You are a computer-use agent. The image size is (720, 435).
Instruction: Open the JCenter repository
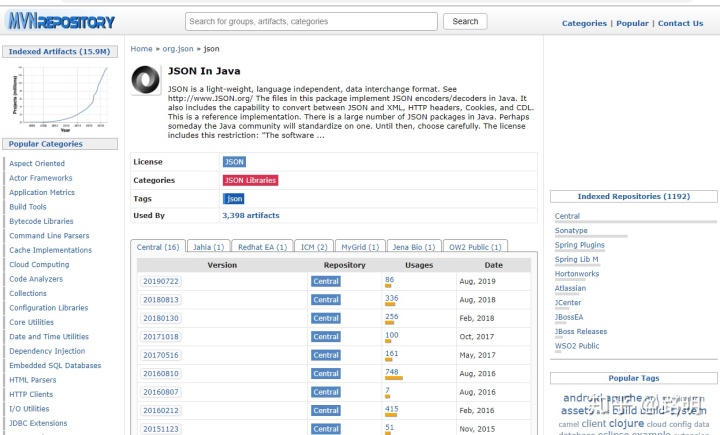click(568, 302)
